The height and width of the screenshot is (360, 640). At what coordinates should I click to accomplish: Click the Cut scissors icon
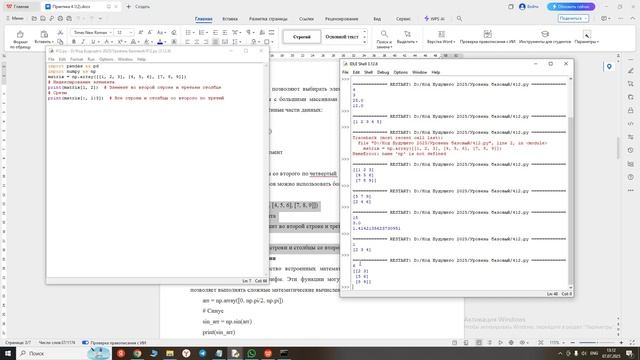click(x=60, y=32)
